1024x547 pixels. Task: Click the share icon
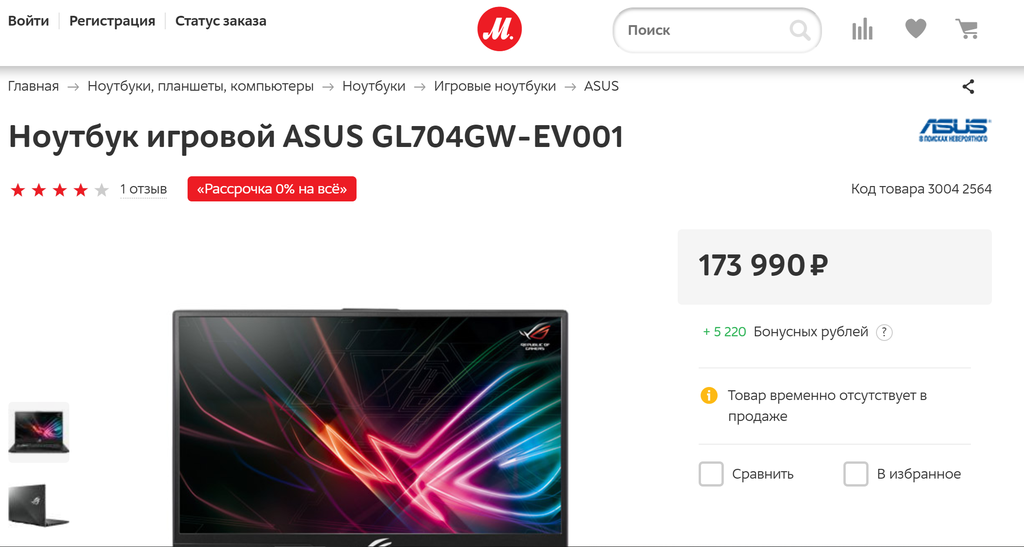point(968,86)
